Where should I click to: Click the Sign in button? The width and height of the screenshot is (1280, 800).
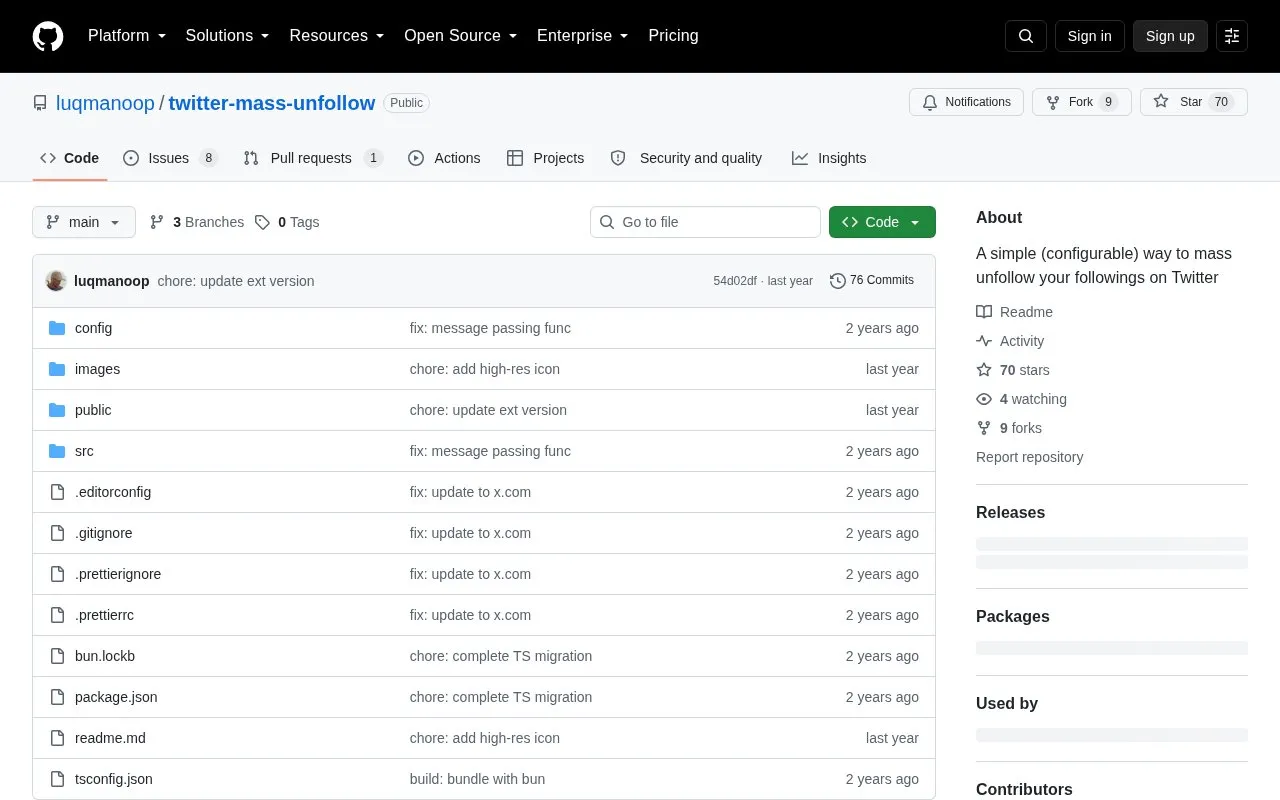[1090, 36]
